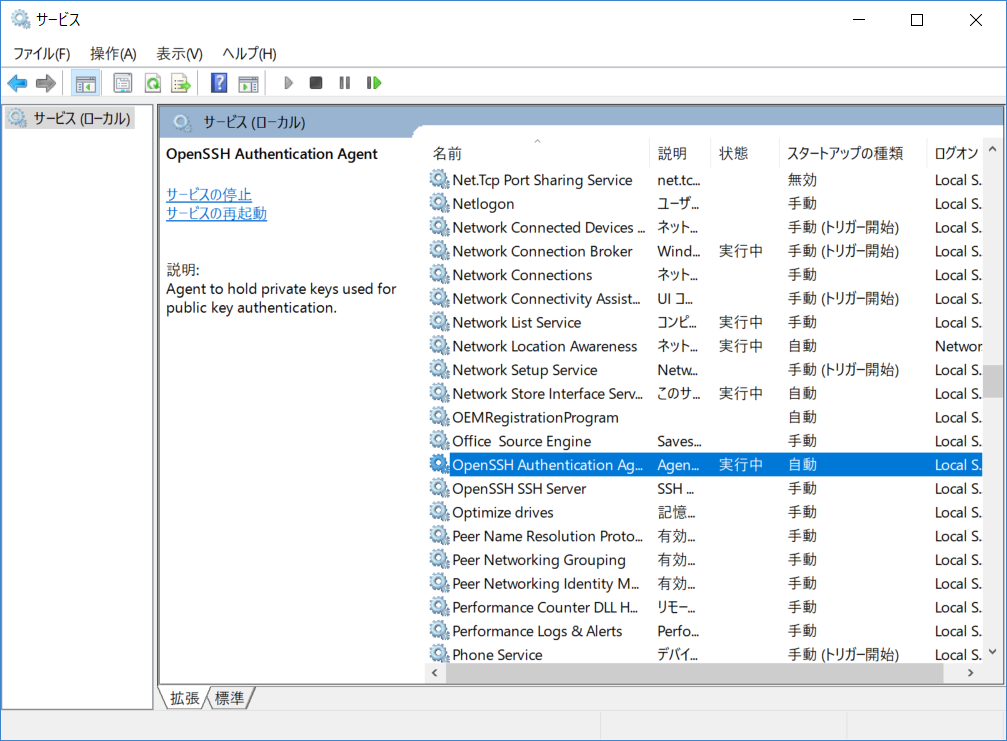Click the サービスの再起動 link

click(x=216, y=213)
